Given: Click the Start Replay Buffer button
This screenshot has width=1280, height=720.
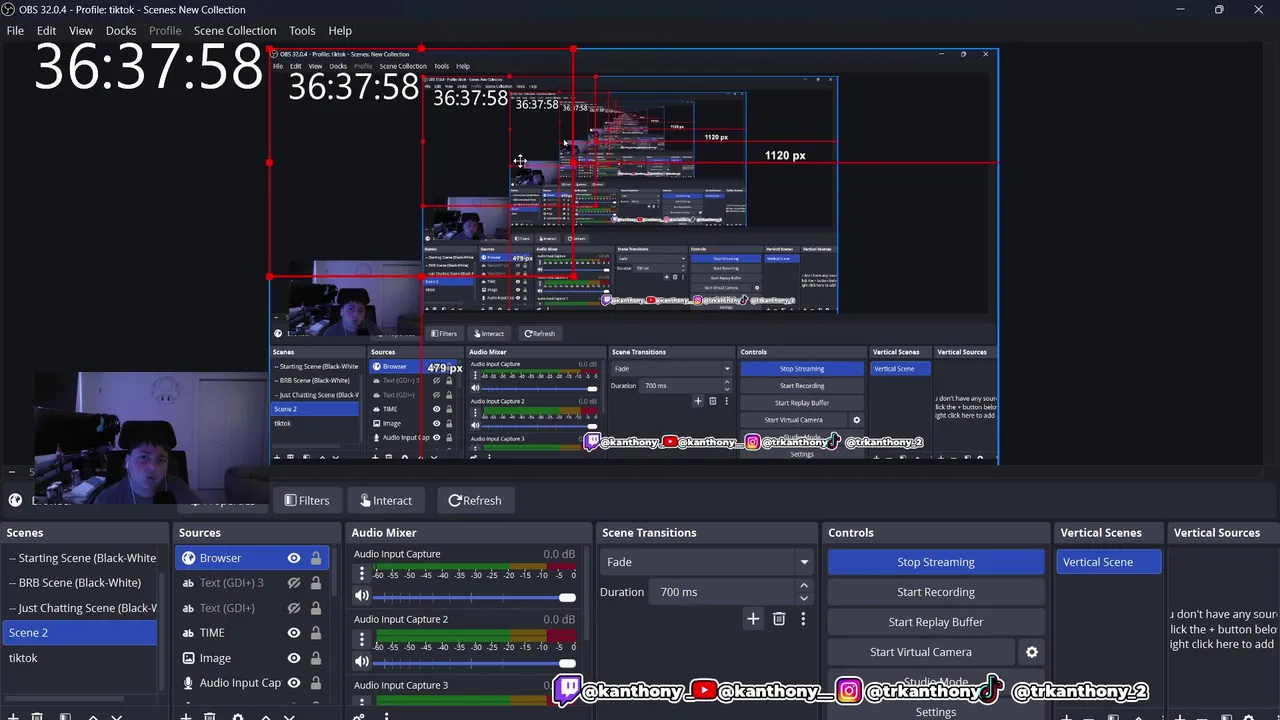Looking at the screenshot, I should coord(936,622).
